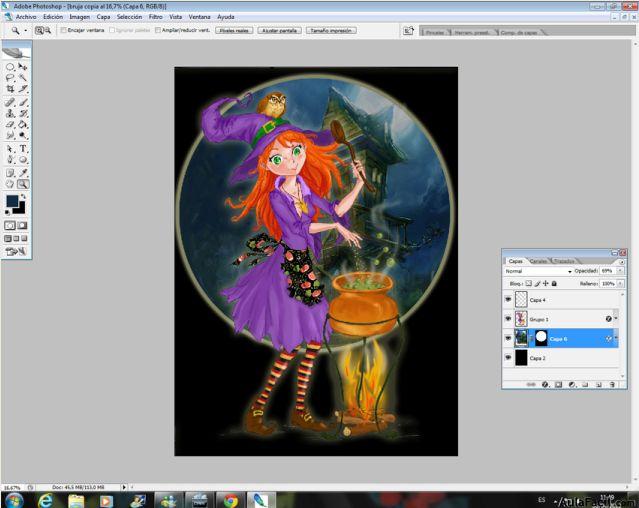Enable Ampliar/reducir vent. checkbox

click(x=158, y=30)
